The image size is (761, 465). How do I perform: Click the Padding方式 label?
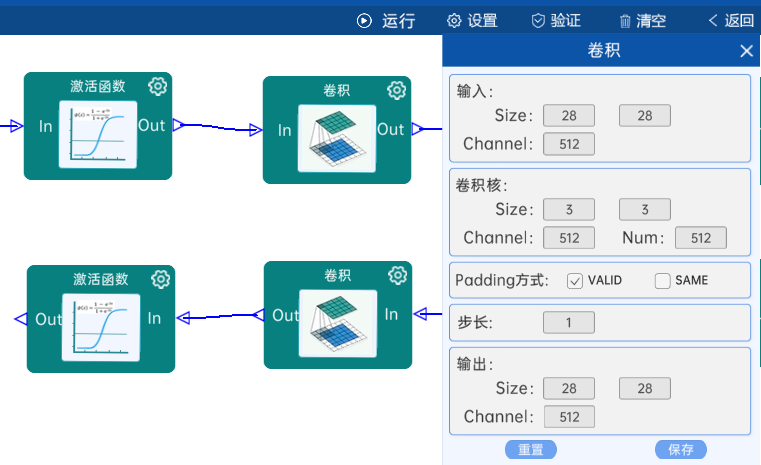point(501,281)
